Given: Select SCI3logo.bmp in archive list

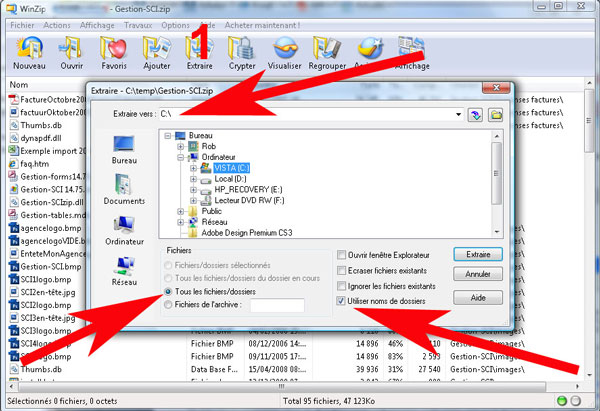Looking at the screenshot, I should [x=40, y=331].
